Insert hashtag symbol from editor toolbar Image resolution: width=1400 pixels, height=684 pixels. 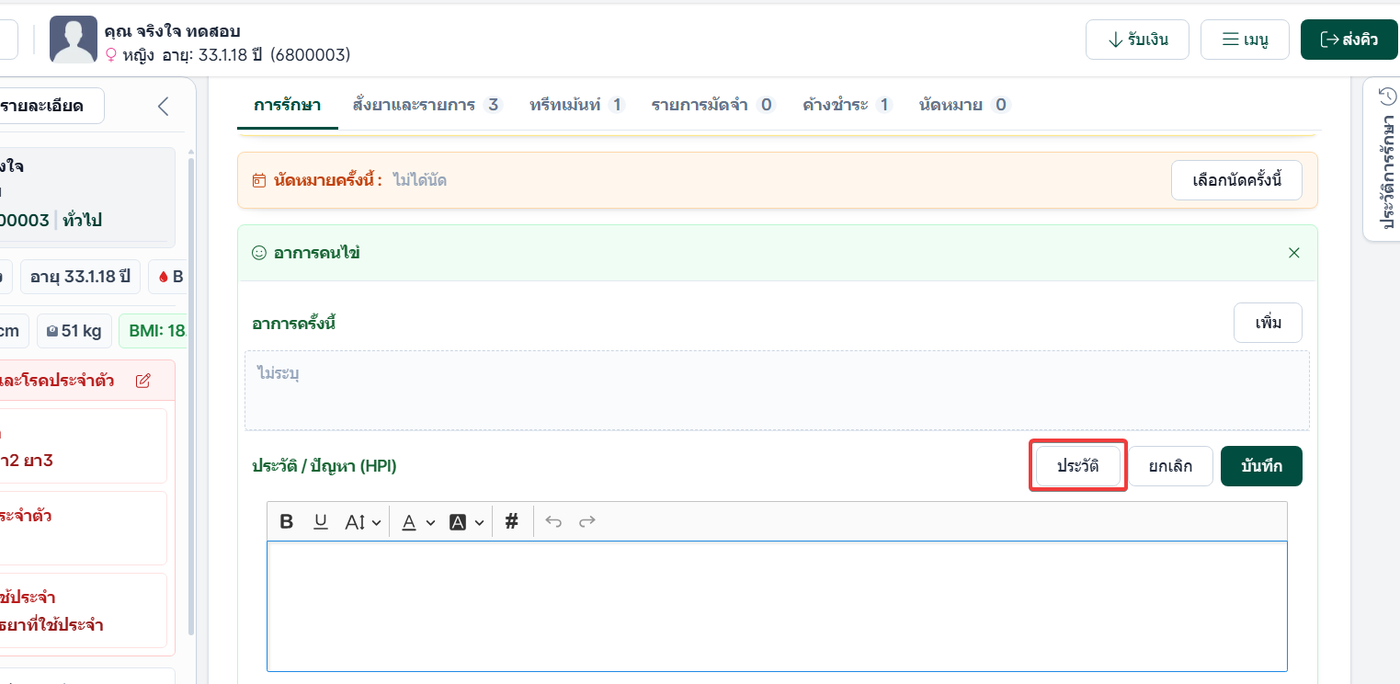pos(512,521)
